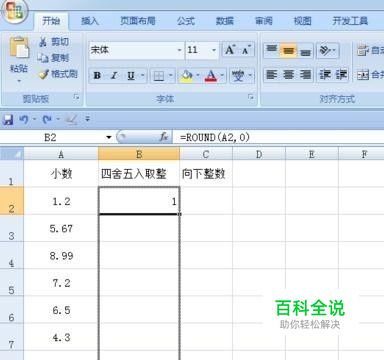Click cell containing 5.67
Viewport: 384px width, 360px height.
61,228
